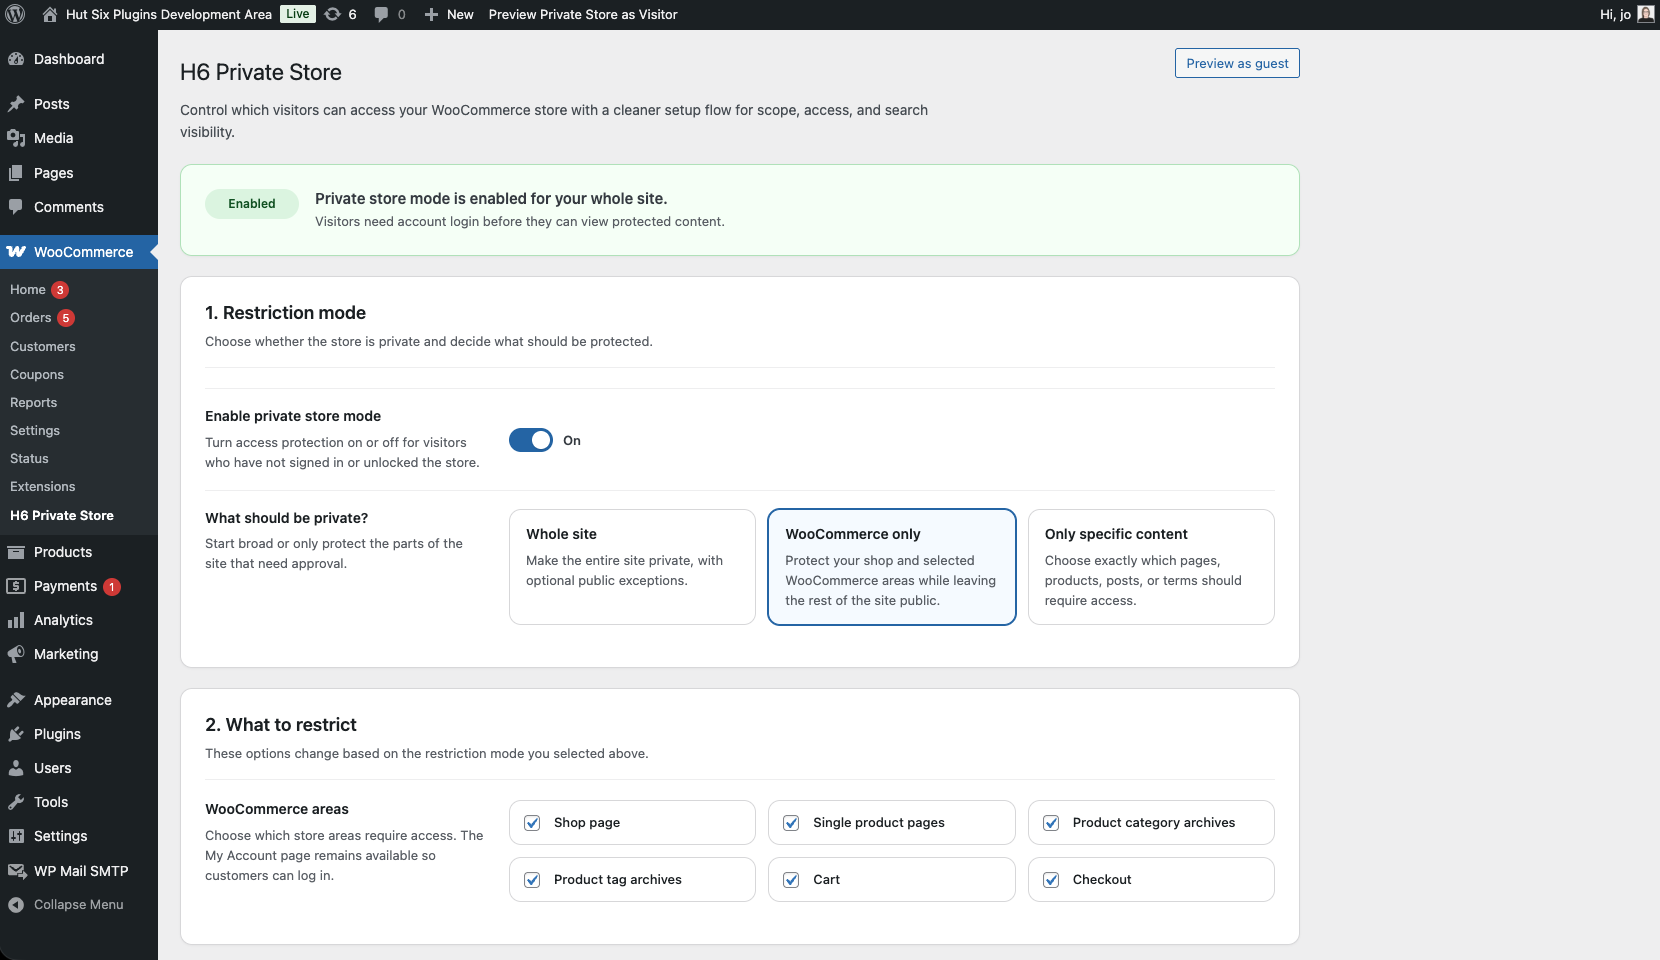Image resolution: width=1660 pixels, height=960 pixels.
Task: Click the 'H6 Private Store' page title
Action: (x=261, y=72)
